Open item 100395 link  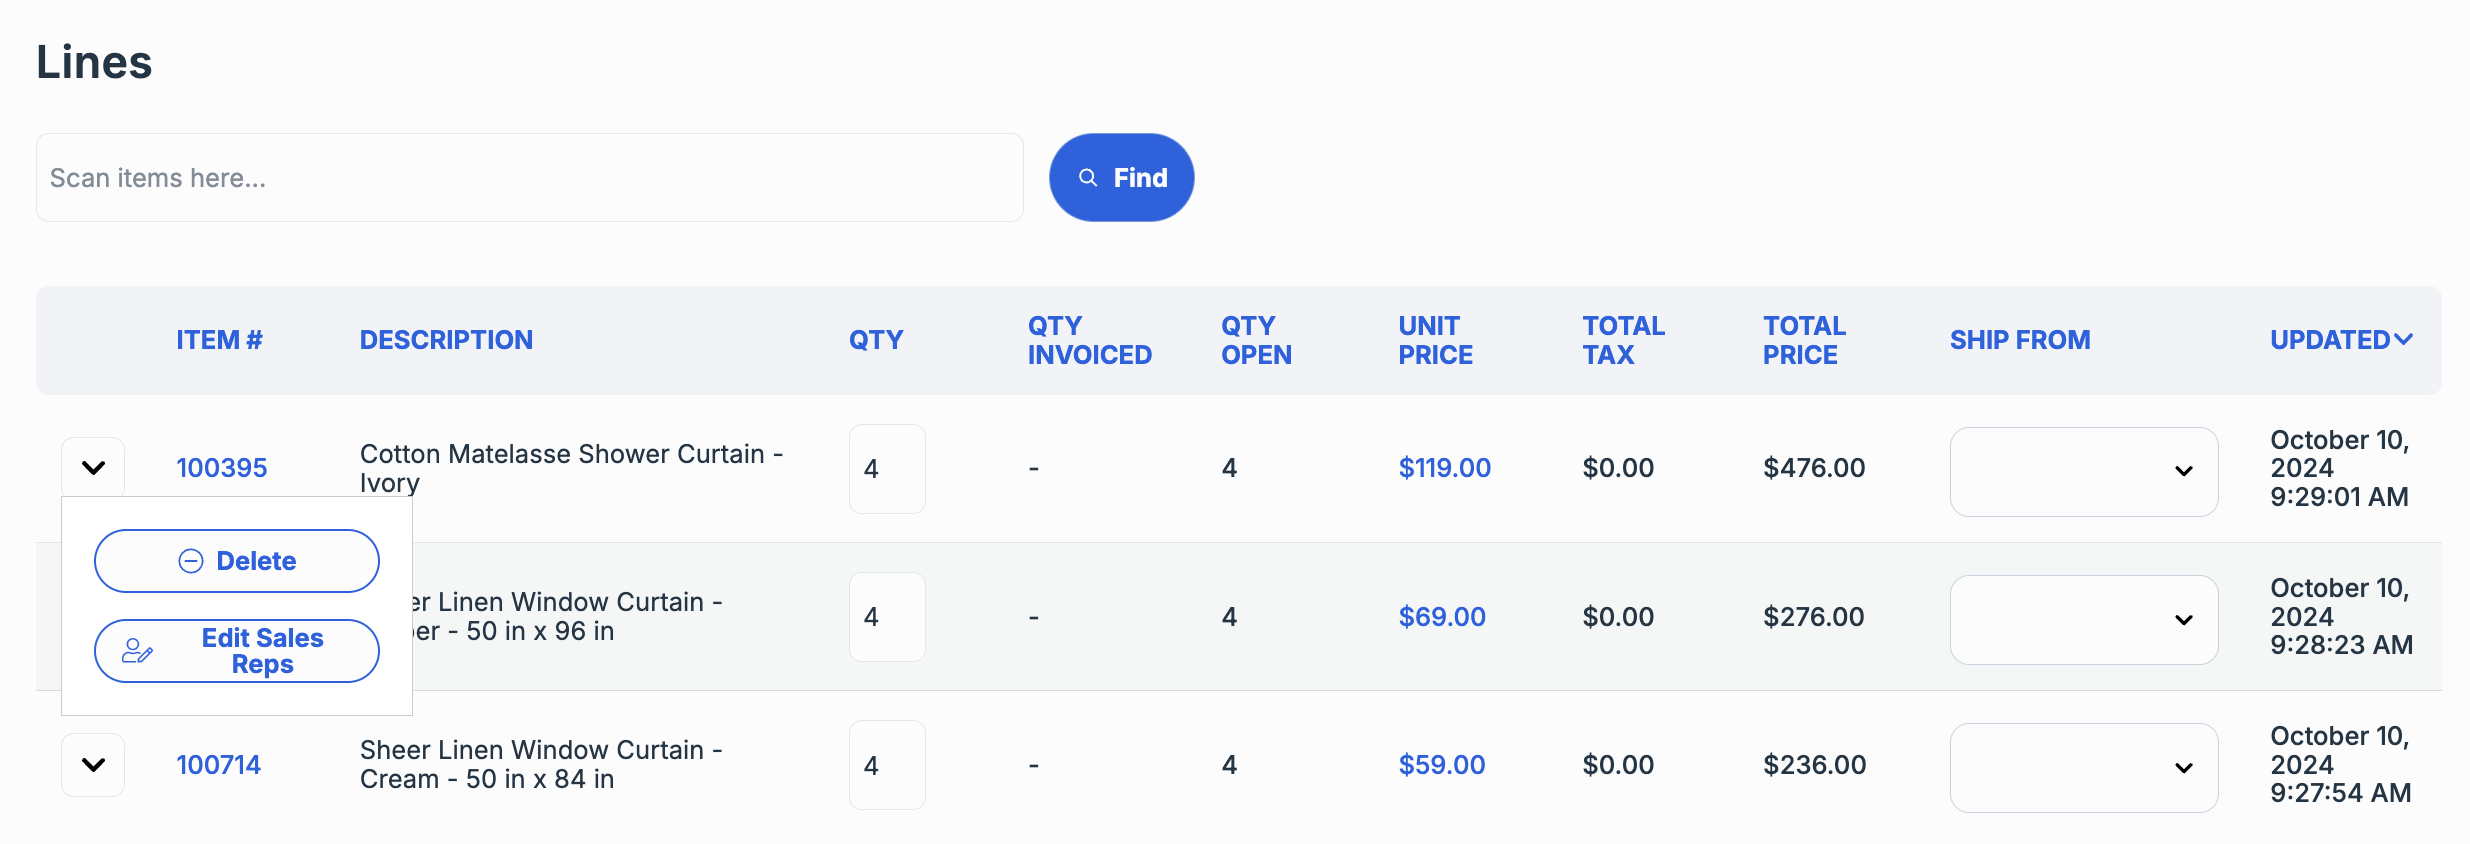pyautogui.click(x=221, y=468)
